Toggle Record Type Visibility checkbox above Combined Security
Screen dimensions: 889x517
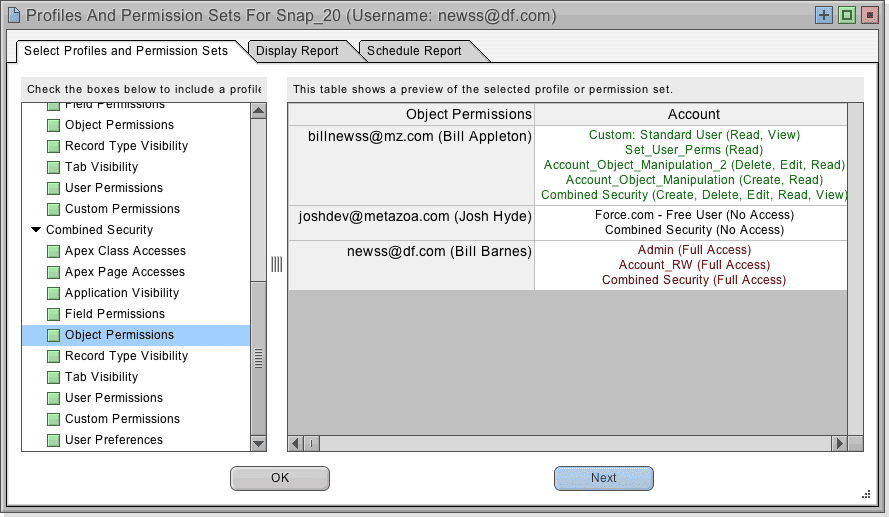click(53, 146)
